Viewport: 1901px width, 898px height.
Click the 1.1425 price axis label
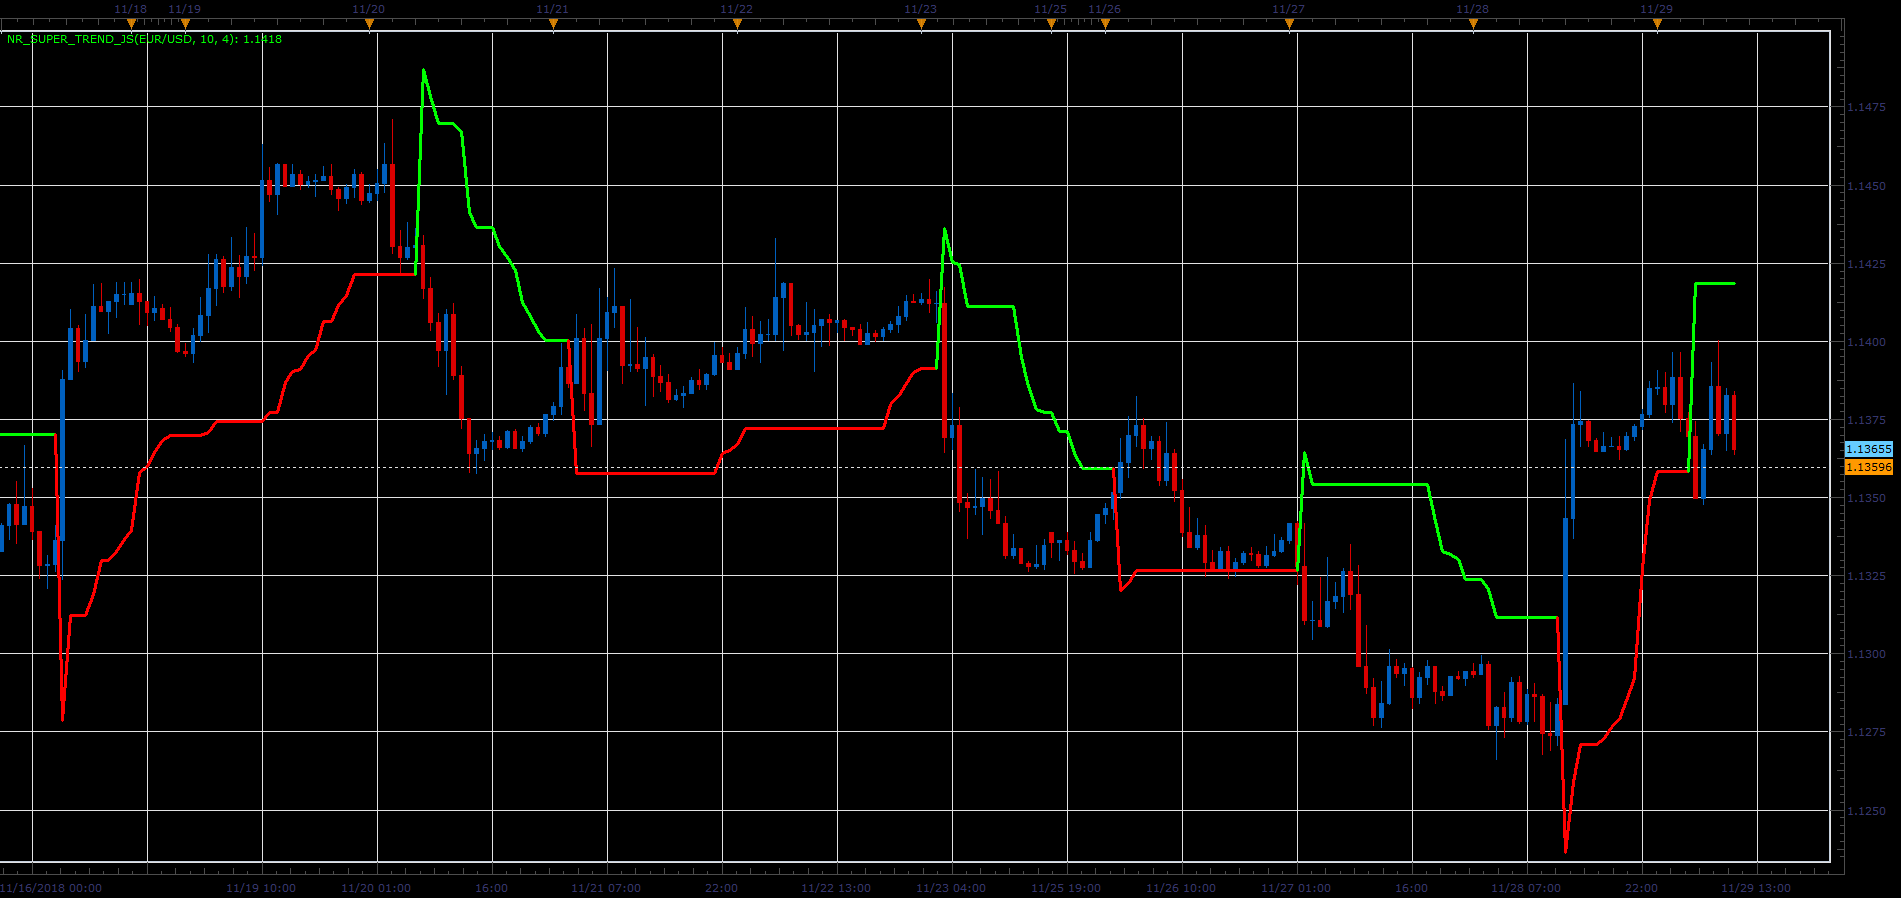[x=1866, y=264]
